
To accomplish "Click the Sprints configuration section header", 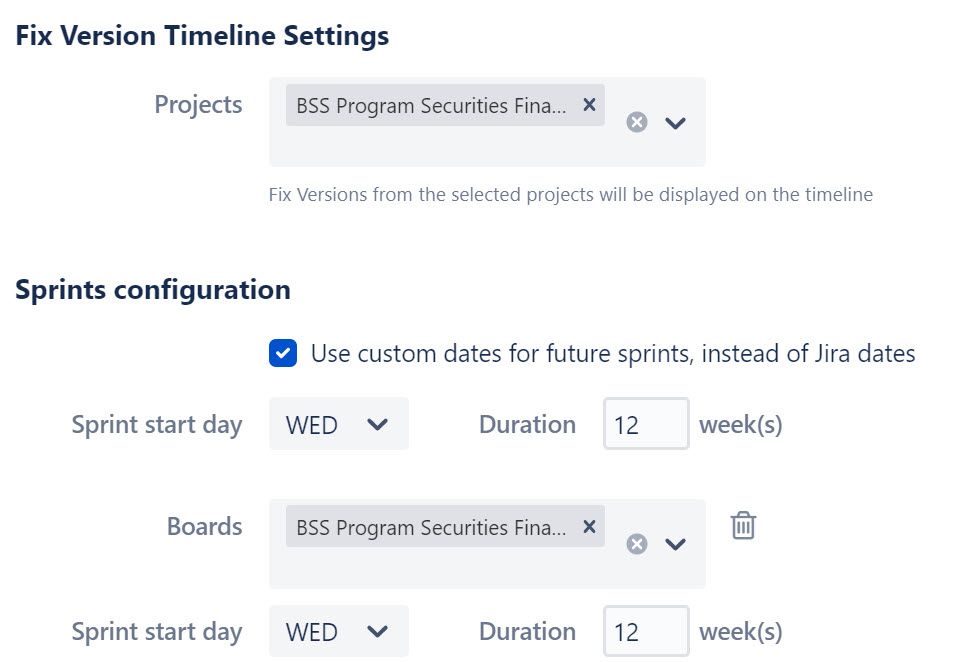I will (153, 289).
